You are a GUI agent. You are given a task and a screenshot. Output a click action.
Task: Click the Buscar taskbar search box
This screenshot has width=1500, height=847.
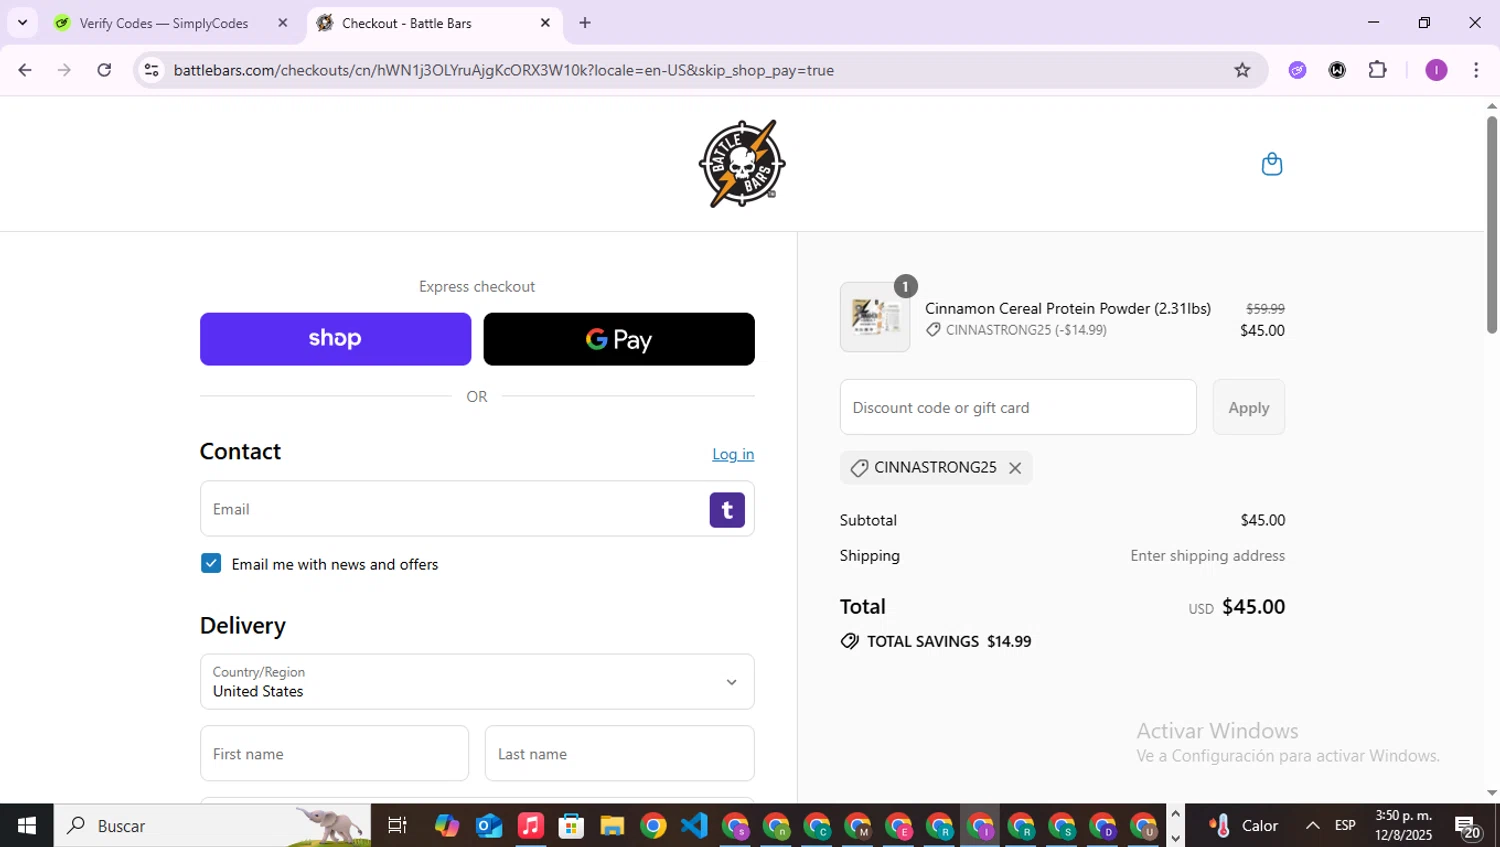212,825
